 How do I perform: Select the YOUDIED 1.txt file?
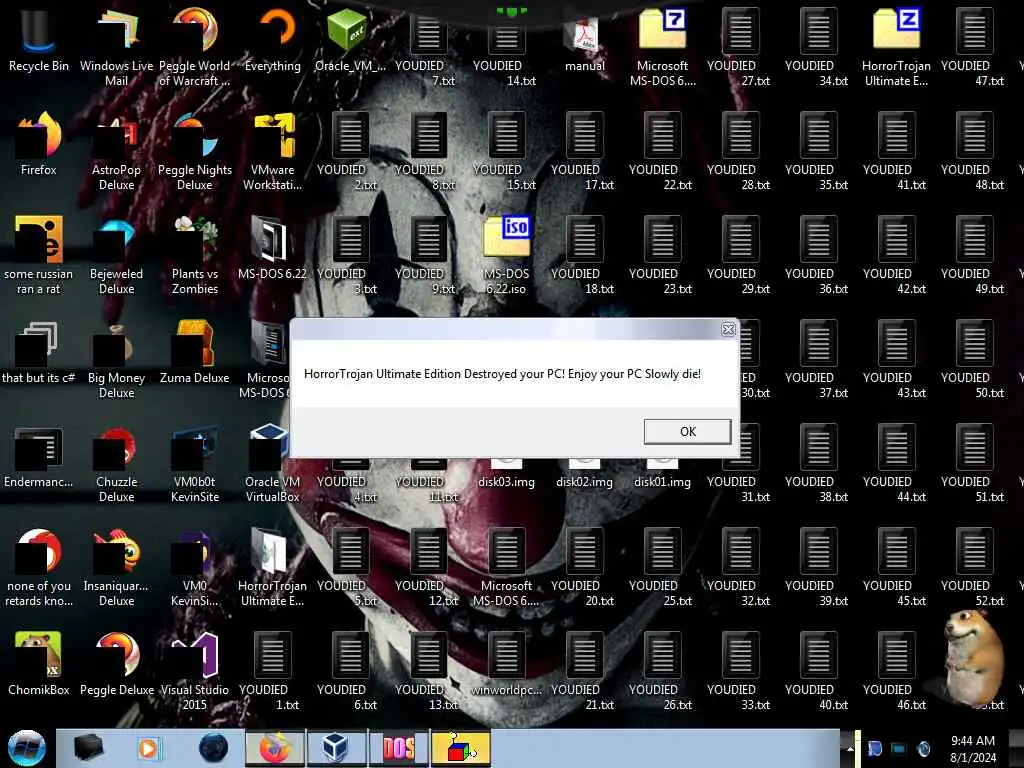(x=272, y=672)
